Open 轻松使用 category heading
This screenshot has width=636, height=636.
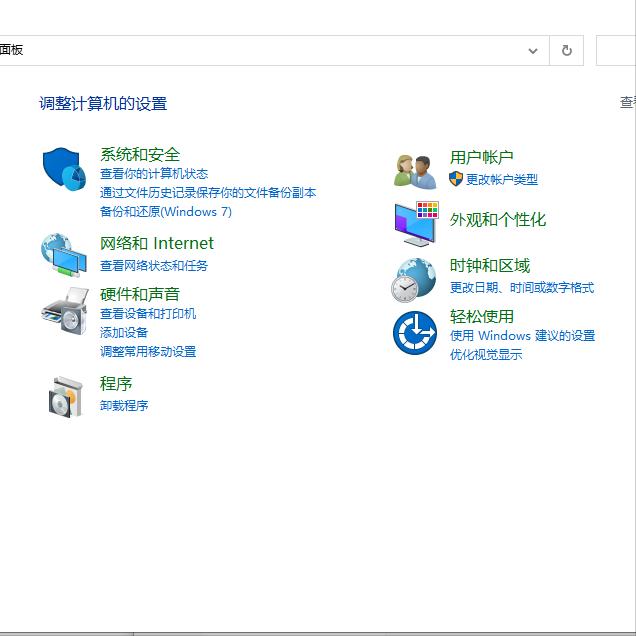tap(482, 317)
